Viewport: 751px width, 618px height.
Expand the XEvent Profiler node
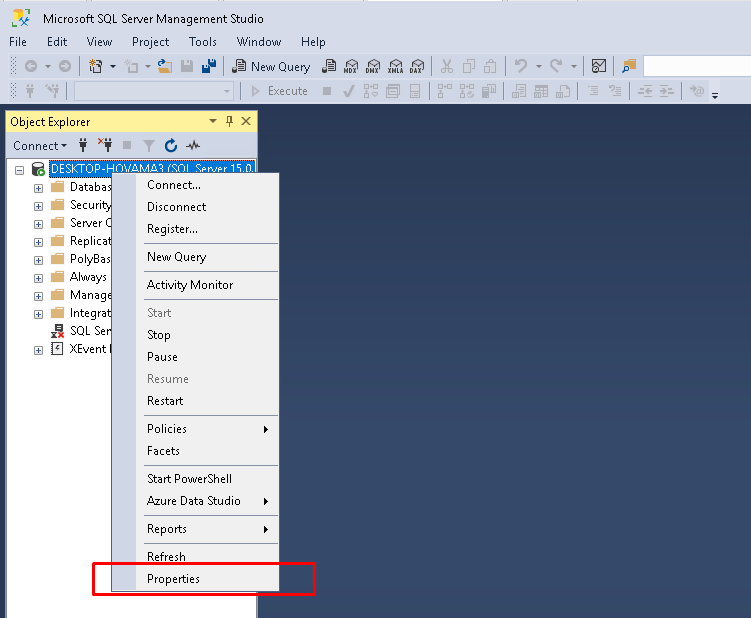click(38, 351)
